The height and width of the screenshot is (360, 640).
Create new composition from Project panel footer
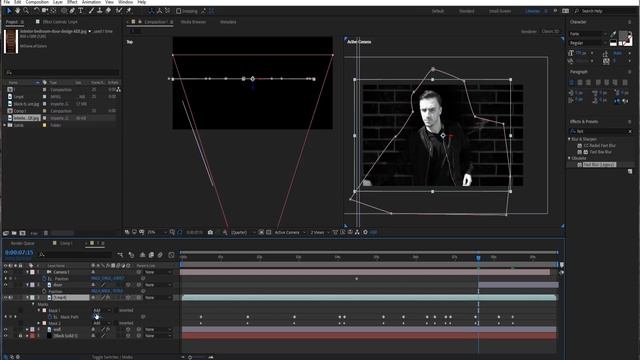(x=22, y=233)
